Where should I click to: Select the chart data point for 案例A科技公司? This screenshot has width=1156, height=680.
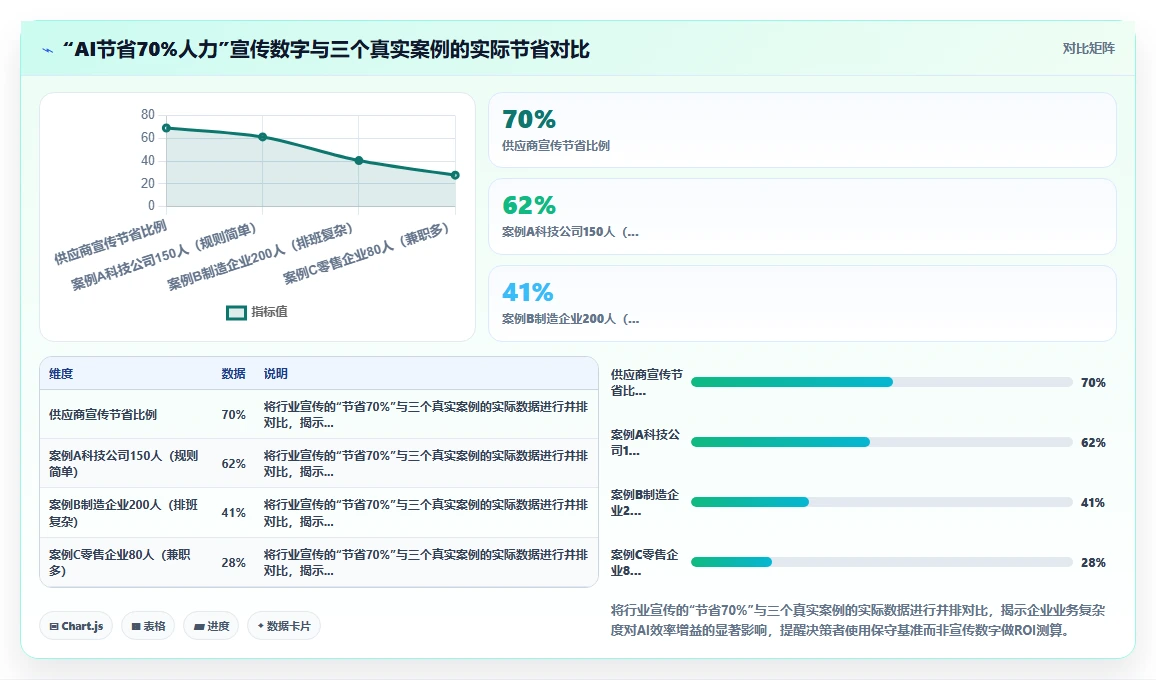262,137
